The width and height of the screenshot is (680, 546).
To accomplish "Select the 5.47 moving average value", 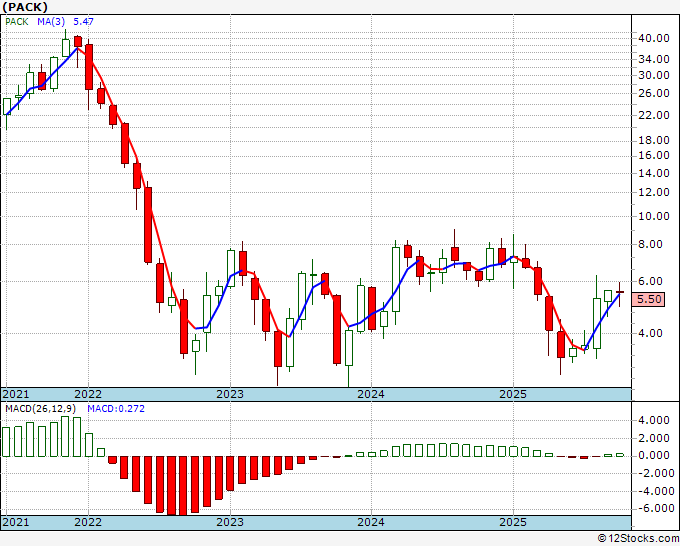I will [83, 22].
